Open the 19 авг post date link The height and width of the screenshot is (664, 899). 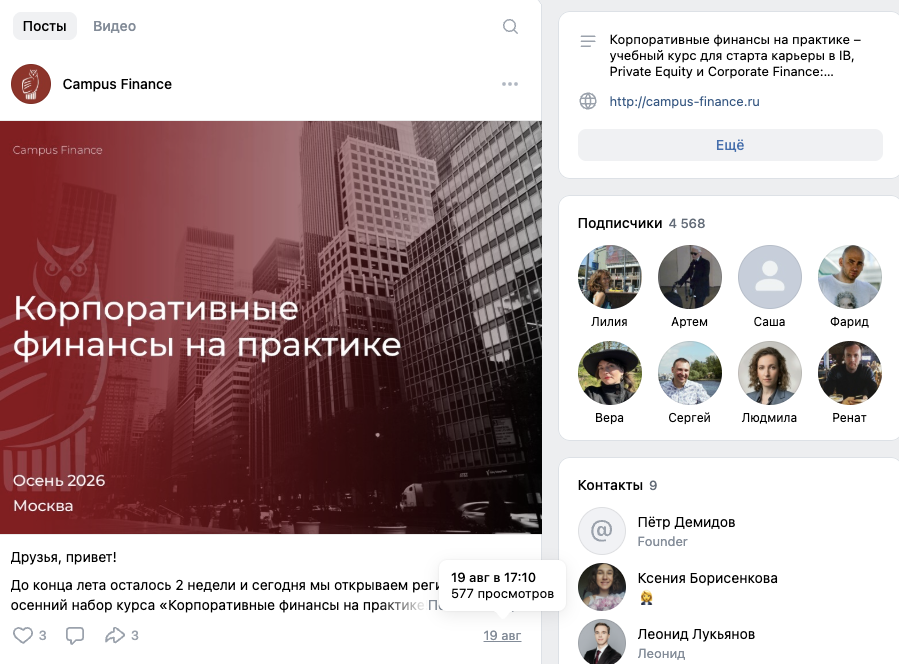(x=502, y=635)
